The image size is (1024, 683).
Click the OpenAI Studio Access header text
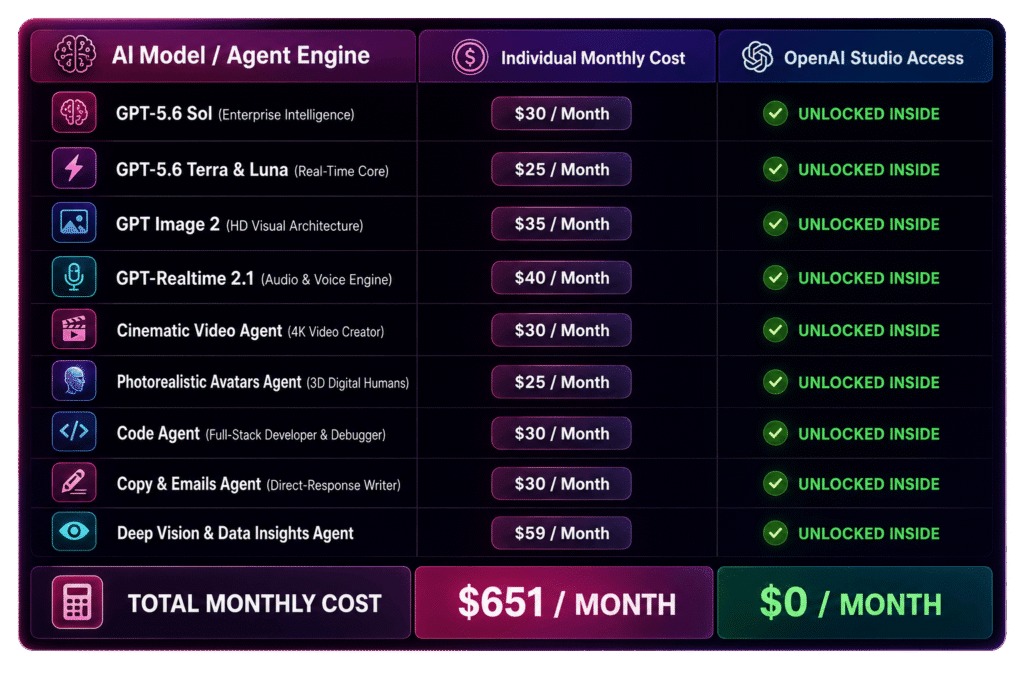pyautogui.click(x=874, y=58)
